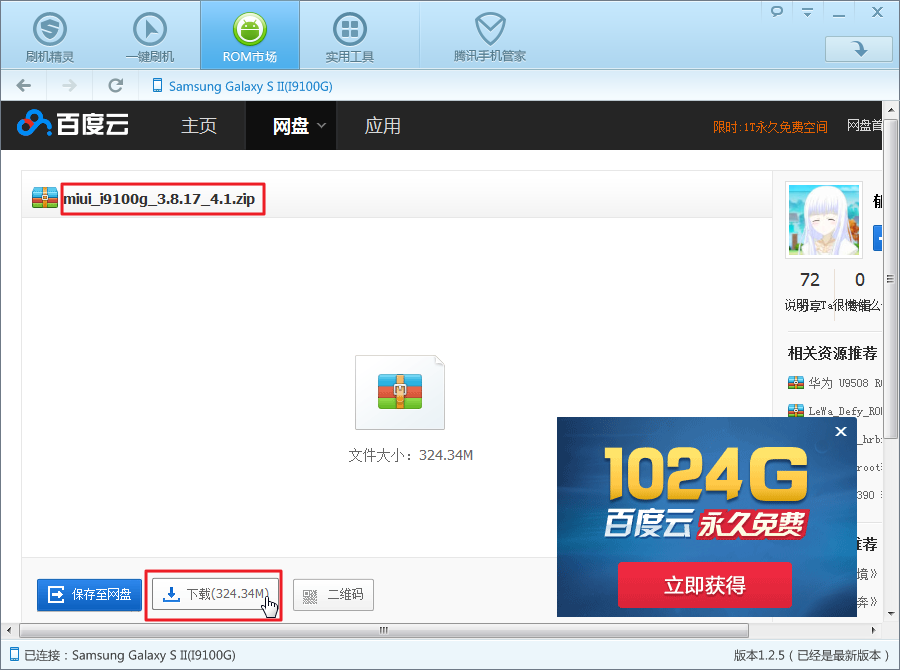Select the ROM市场 tab
Image resolution: width=900 pixels, height=670 pixels.
tap(250, 36)
